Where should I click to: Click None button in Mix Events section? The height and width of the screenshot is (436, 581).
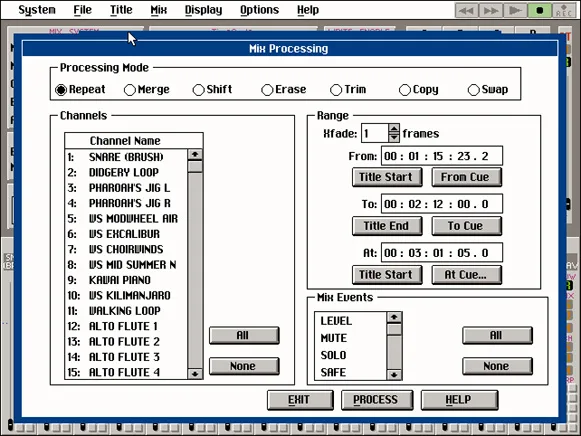[x=497, y=366]
